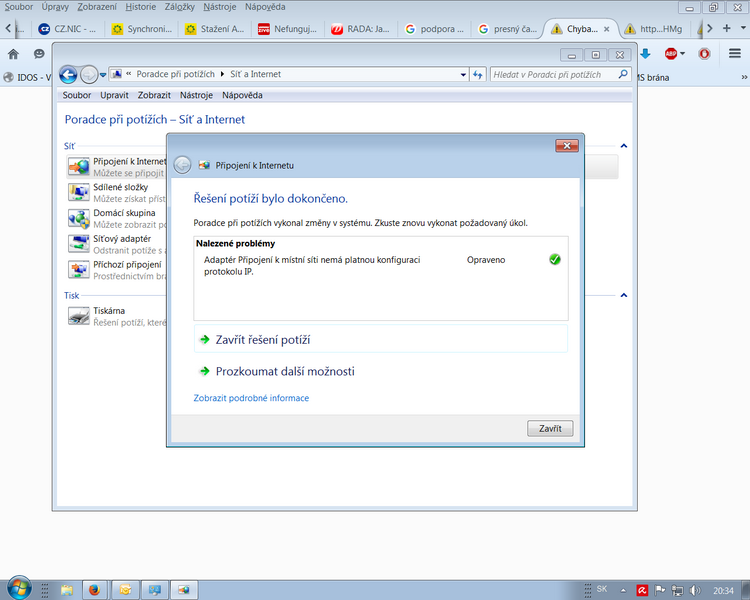Image resolution: width=750 pixels, height=600 pixels.
Task: Open Firefox from the taskbar
Action: pos(93,589)
